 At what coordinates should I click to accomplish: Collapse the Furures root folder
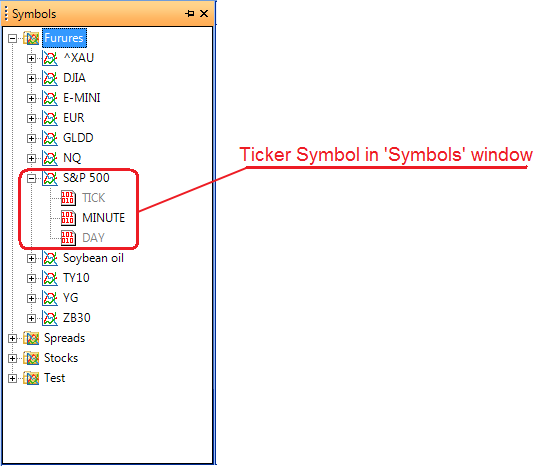tap(13, 38)
